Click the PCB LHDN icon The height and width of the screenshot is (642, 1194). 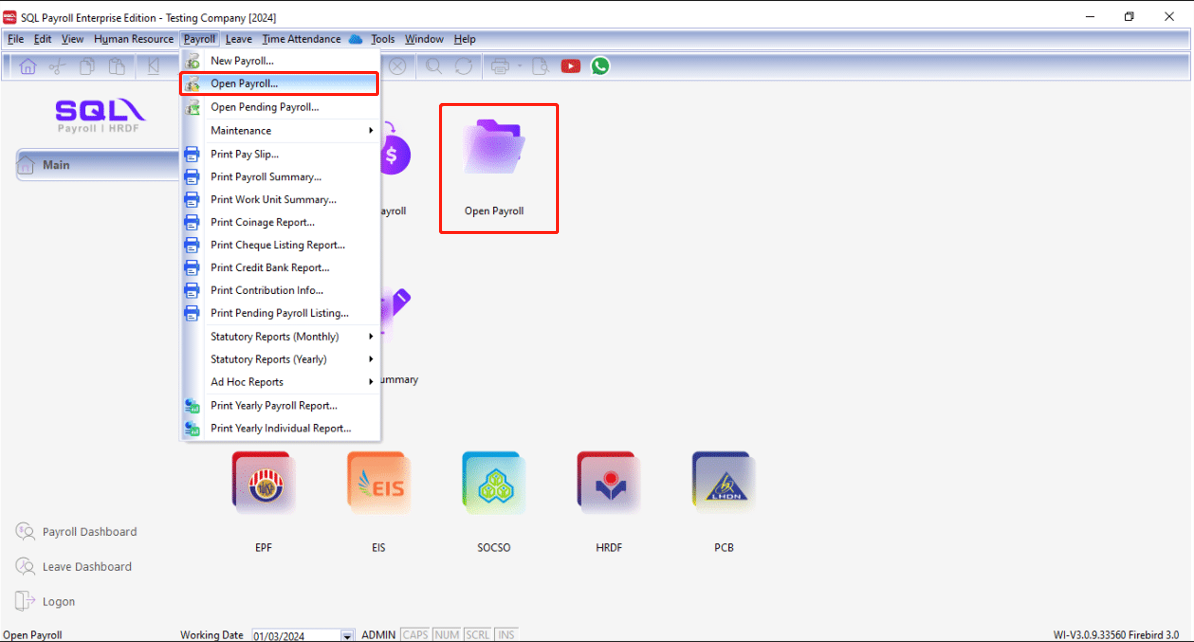(723, 484)
